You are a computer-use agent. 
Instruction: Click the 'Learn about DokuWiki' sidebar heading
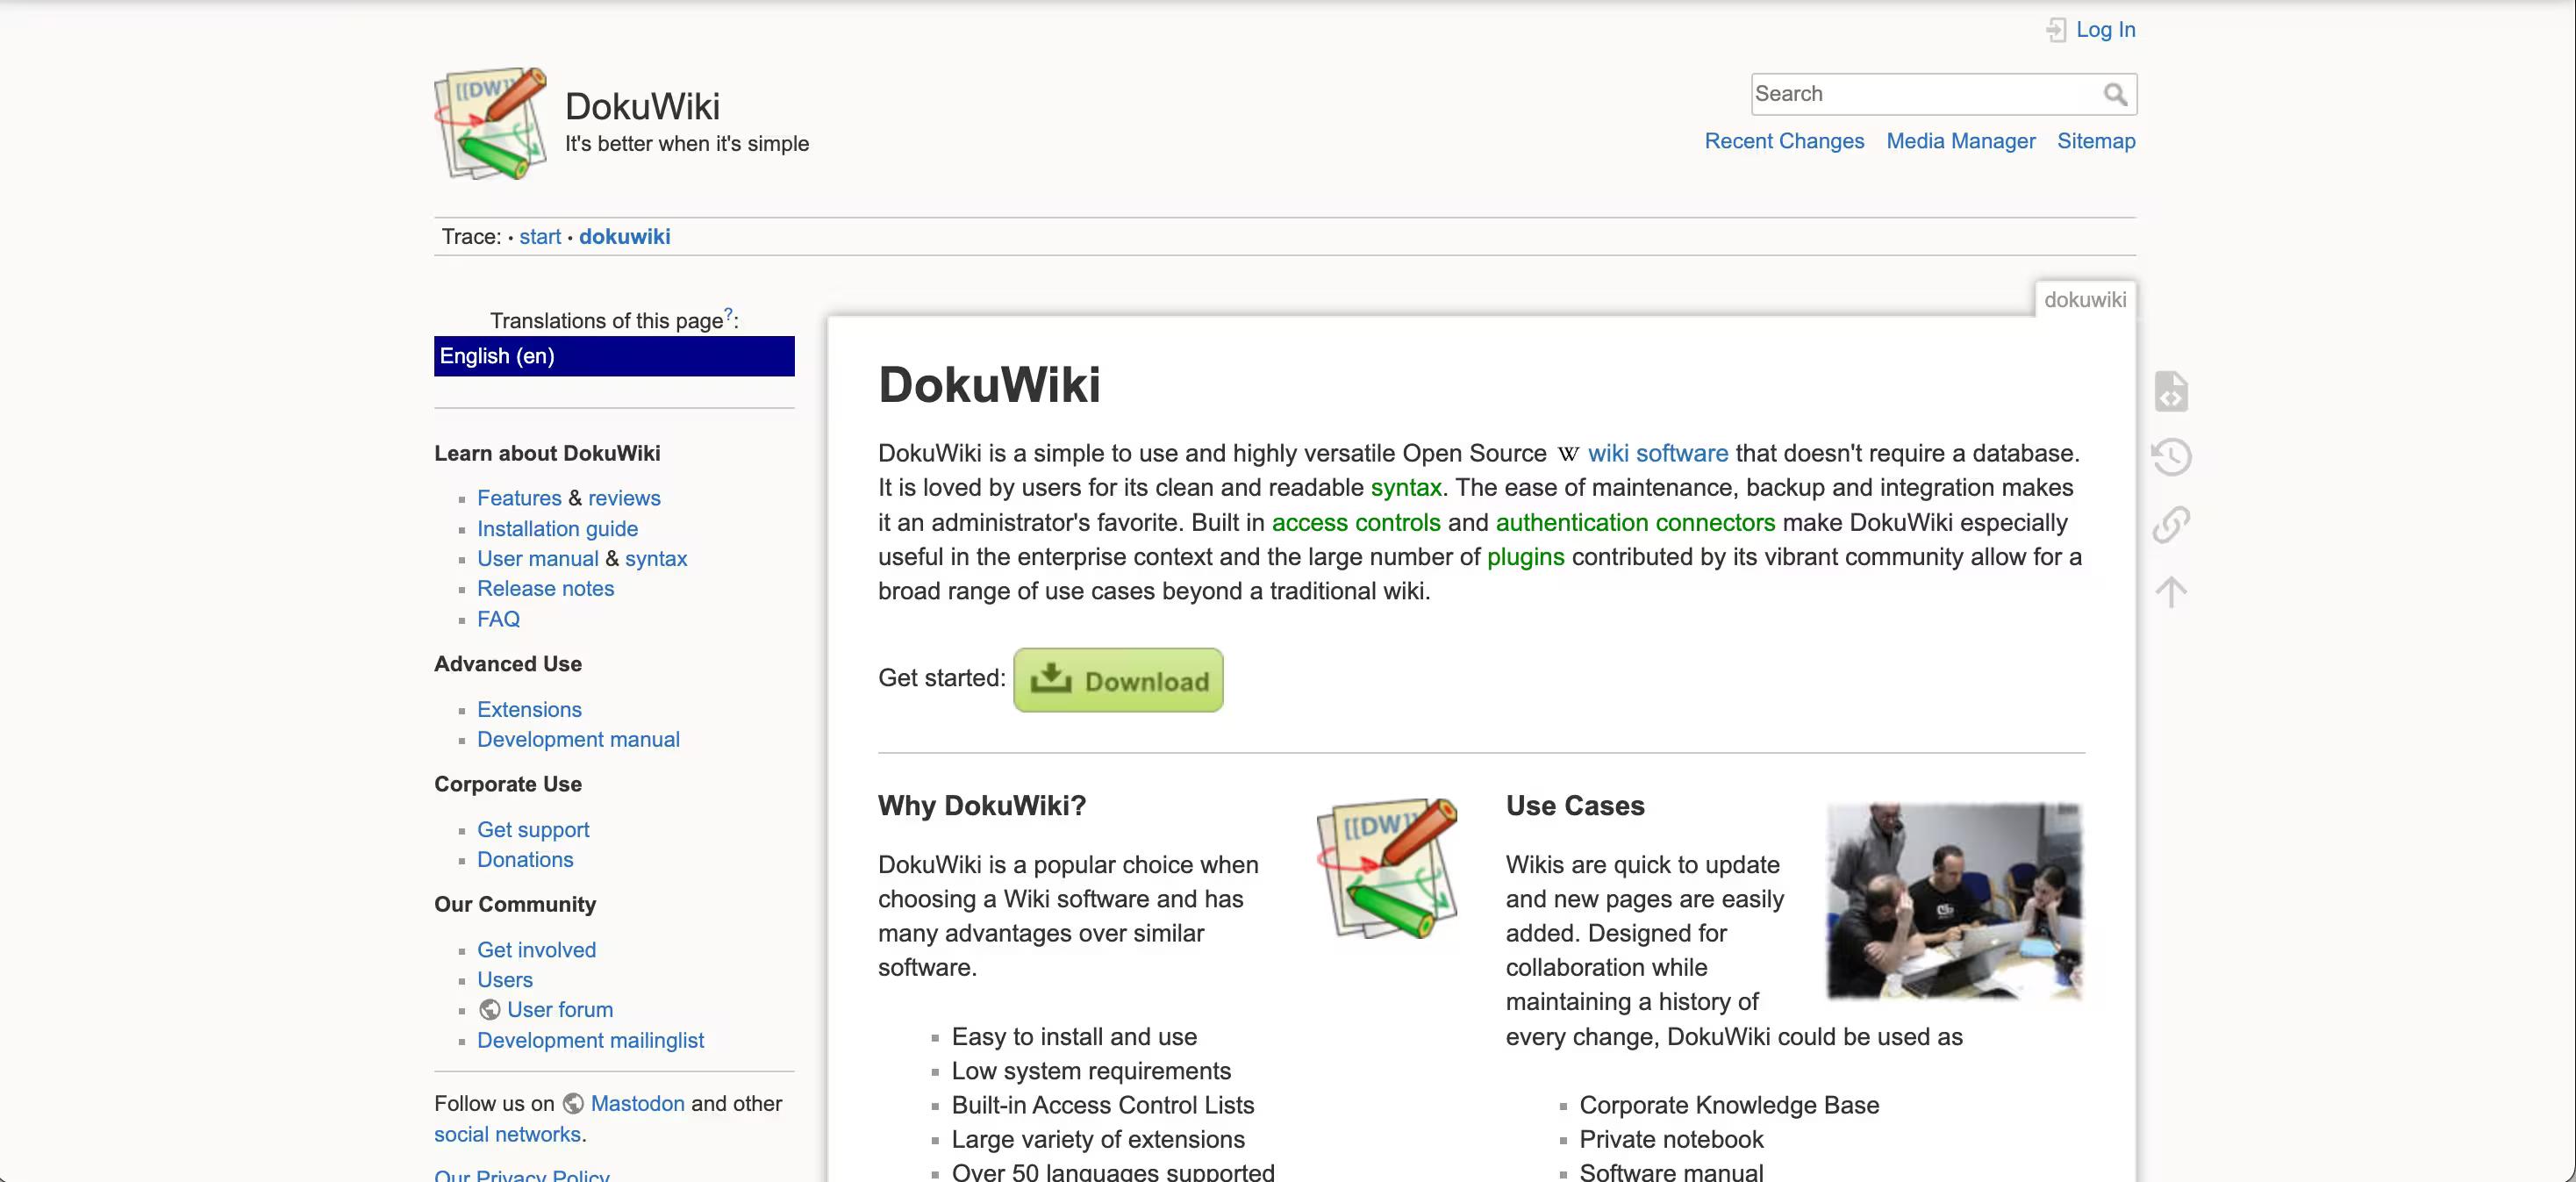point(547,454)
